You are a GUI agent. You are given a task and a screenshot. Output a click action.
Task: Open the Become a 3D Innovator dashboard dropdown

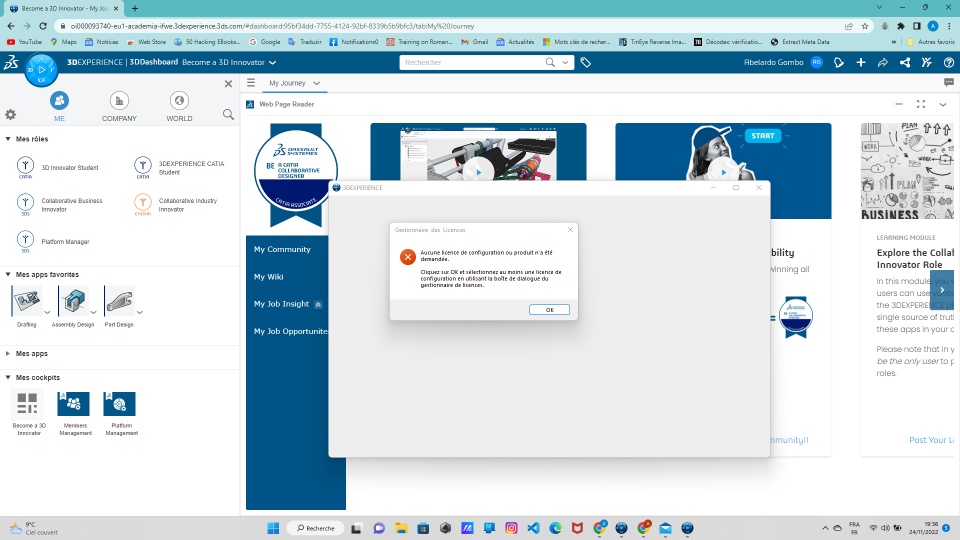[272, 62]
